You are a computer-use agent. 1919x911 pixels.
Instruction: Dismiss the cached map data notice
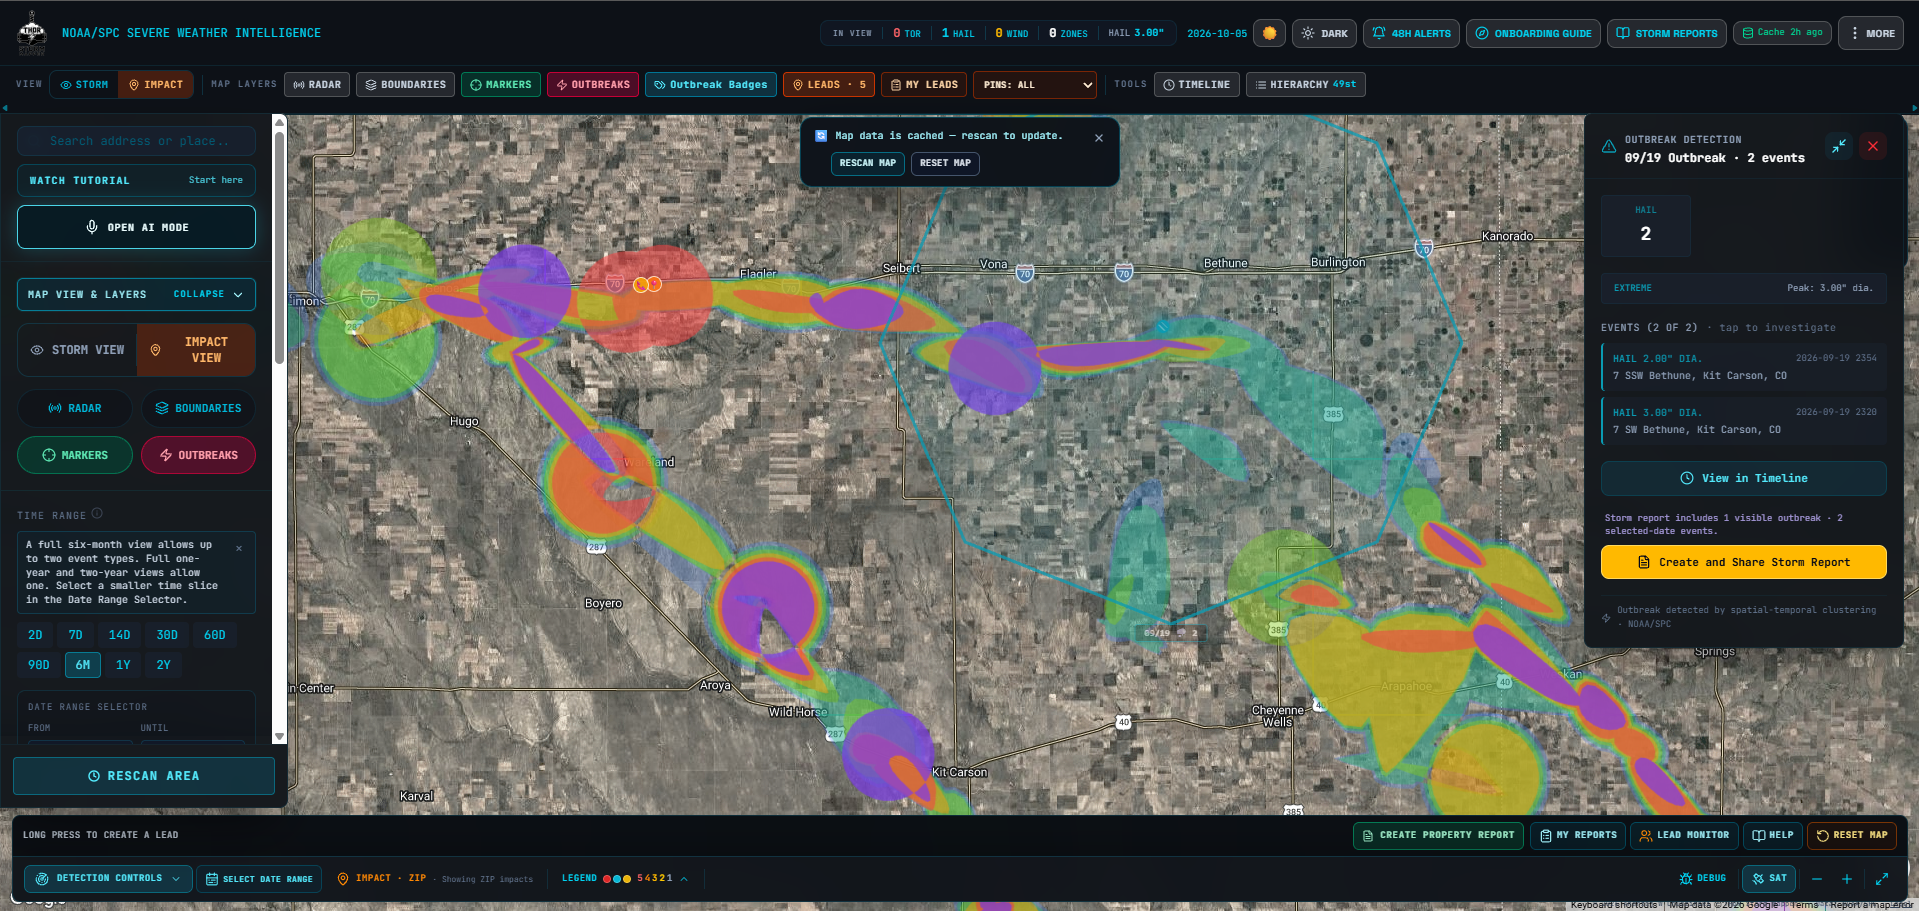click(x=1099, y=138)
